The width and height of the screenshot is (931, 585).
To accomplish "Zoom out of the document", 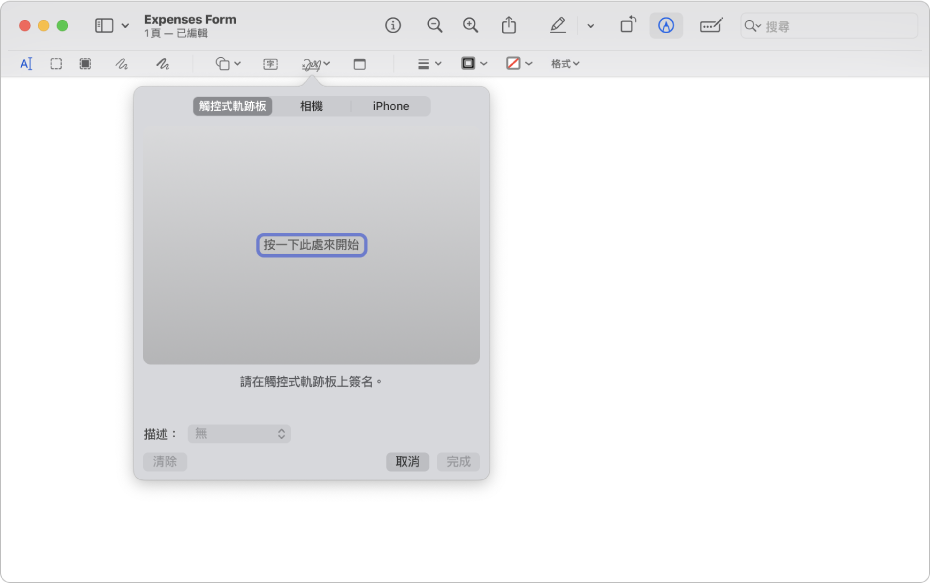I will (435, 26).
